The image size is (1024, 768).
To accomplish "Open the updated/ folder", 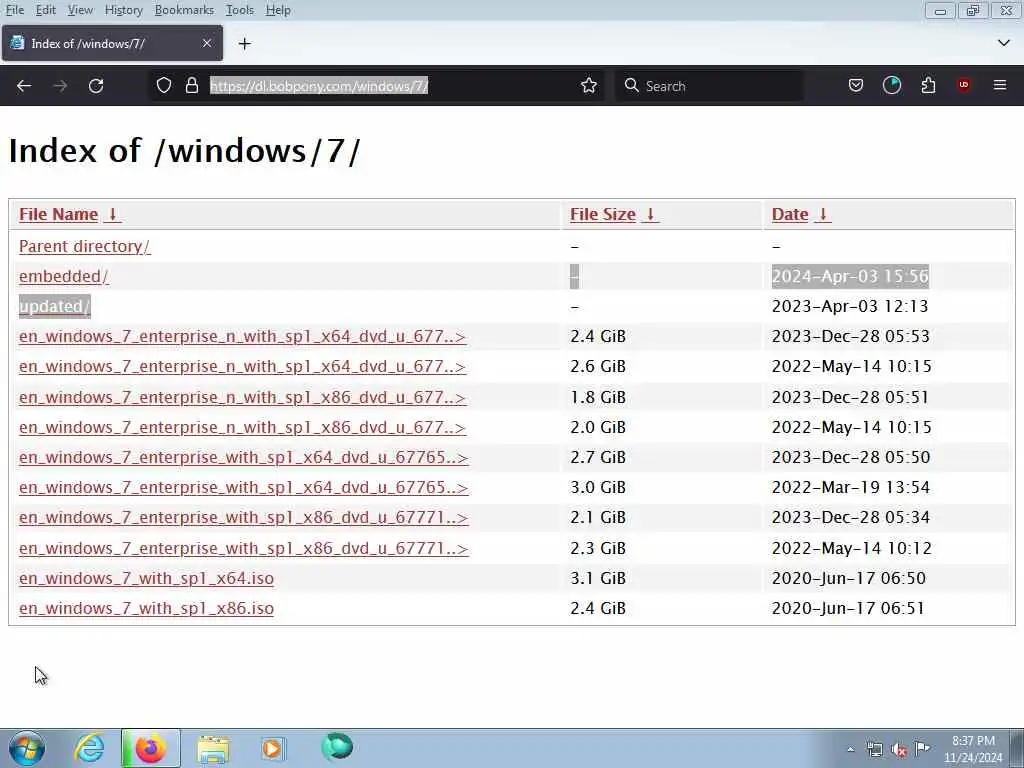I will tap(54, 306).
